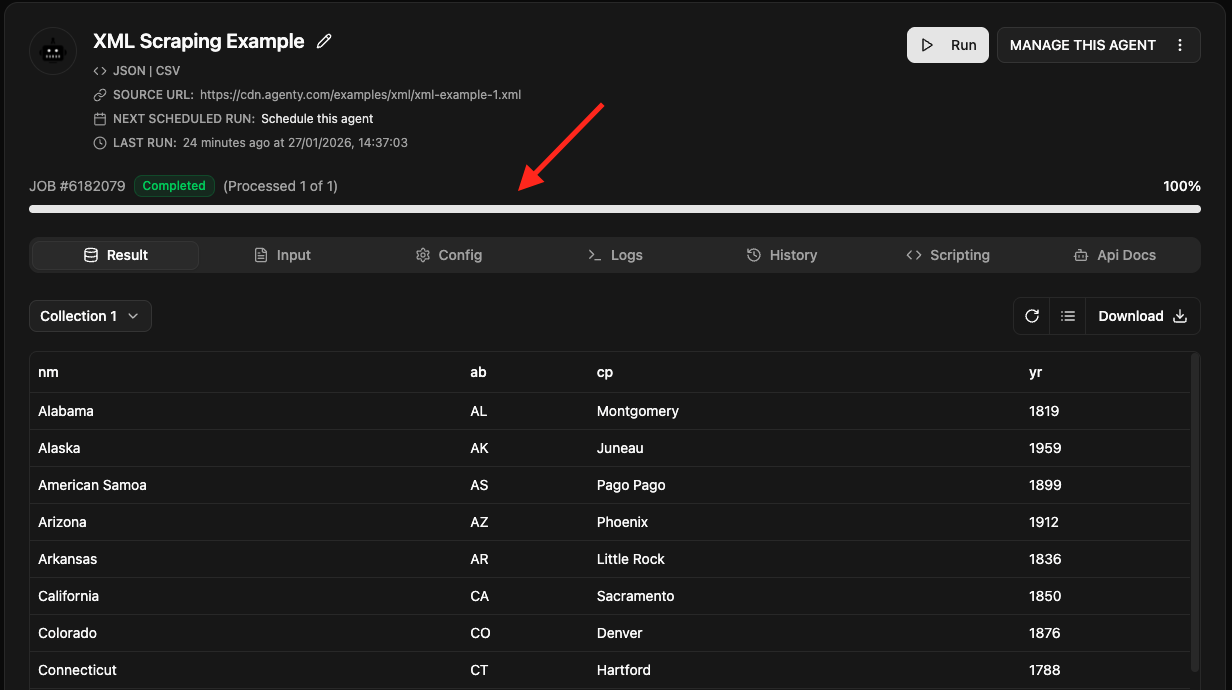1232x690 pixels.
Task: Open the three-dot menu on Manage This Agent
Action: [x=1180, y=45]
